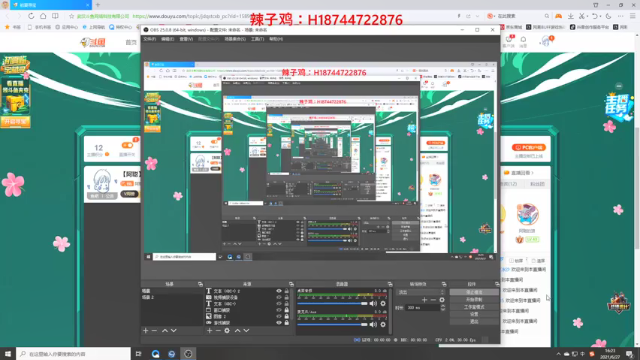
Task: Open new browser tab with plus button
Action: [98, 5]
